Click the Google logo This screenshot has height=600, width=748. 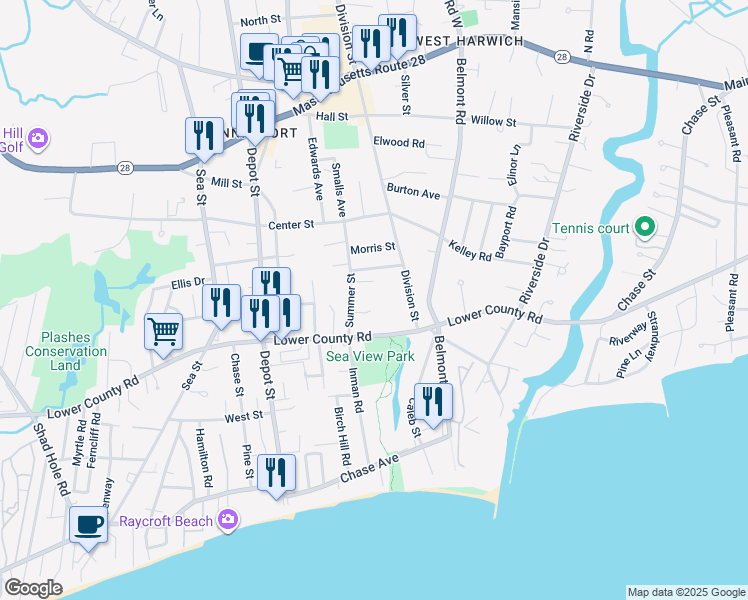(x=33, y=588)
